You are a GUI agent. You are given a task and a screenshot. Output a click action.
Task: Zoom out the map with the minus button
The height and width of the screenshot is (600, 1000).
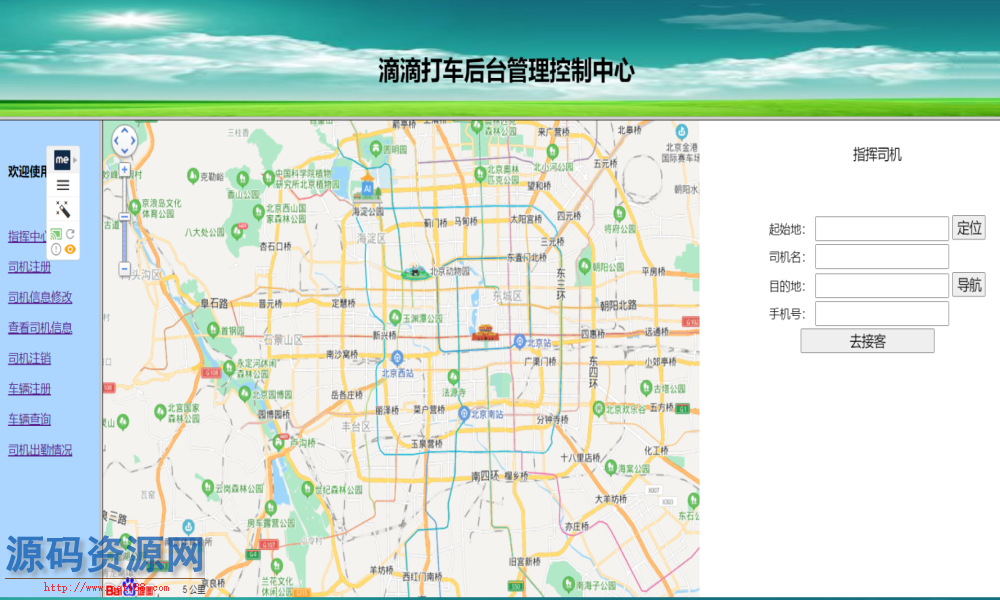[124, 268]
